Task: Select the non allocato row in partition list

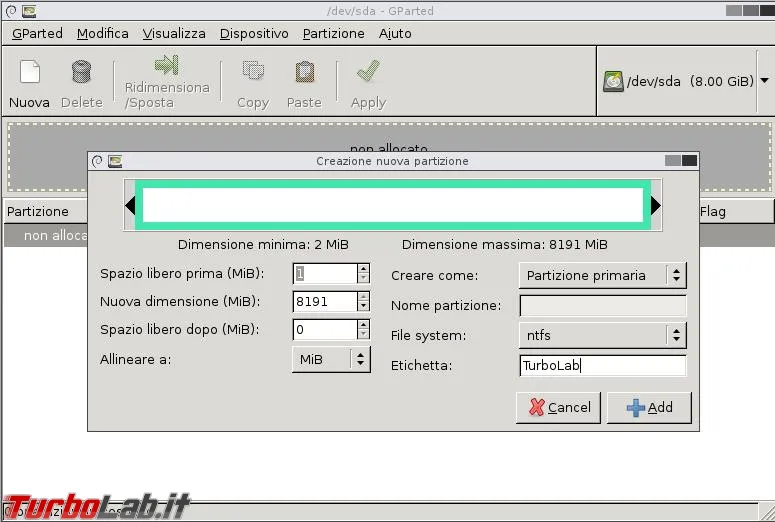Action: point(45,235)
